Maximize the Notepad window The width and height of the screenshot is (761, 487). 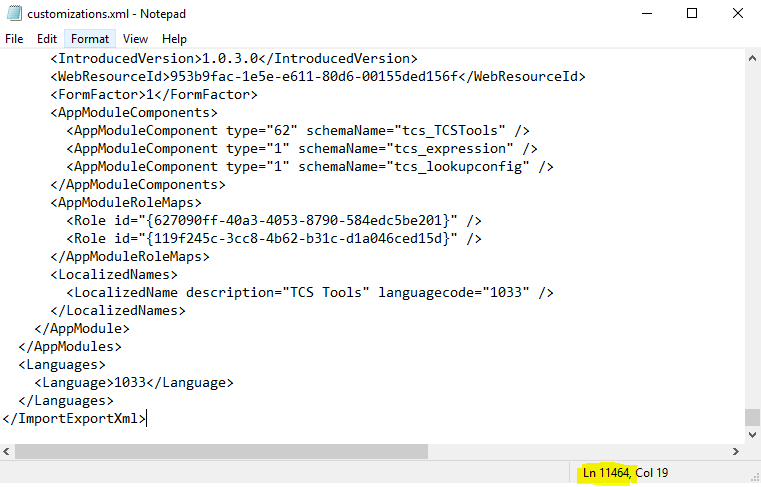coord(692,14)
